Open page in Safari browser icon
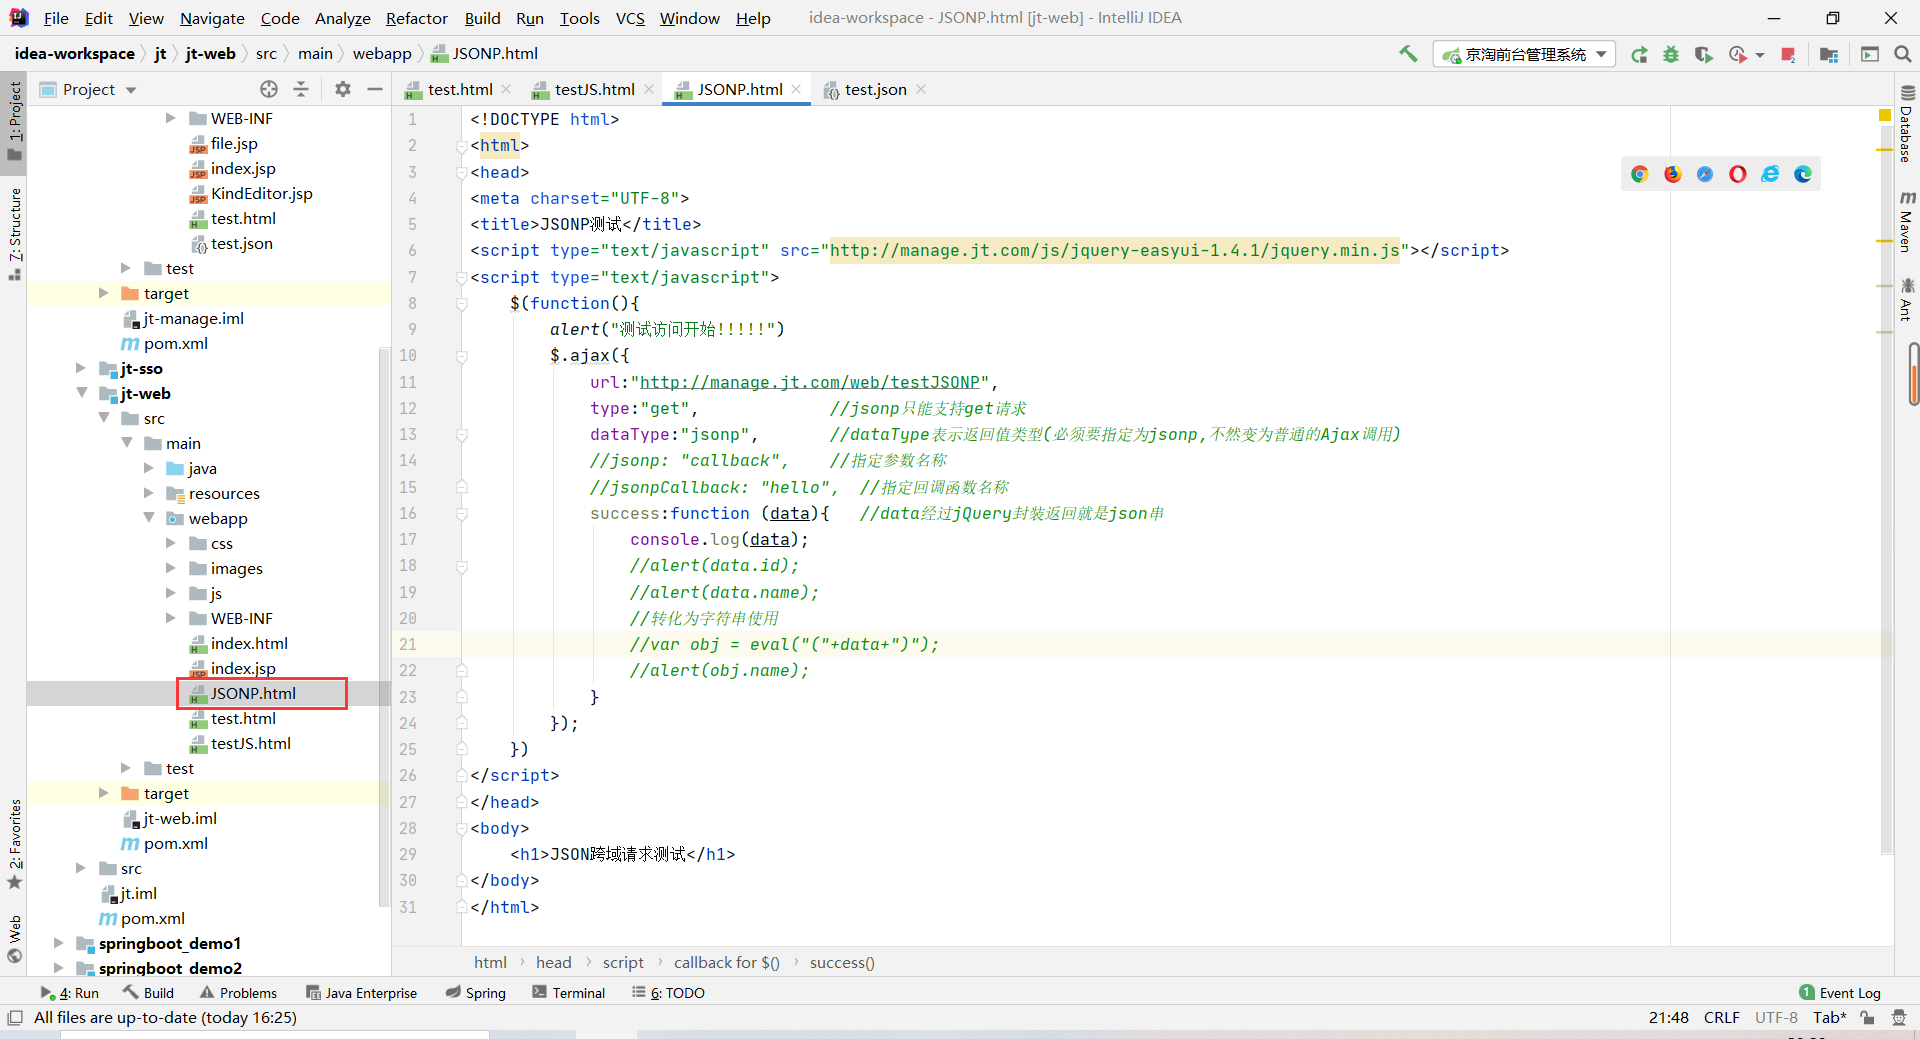 coord(1705,174)
